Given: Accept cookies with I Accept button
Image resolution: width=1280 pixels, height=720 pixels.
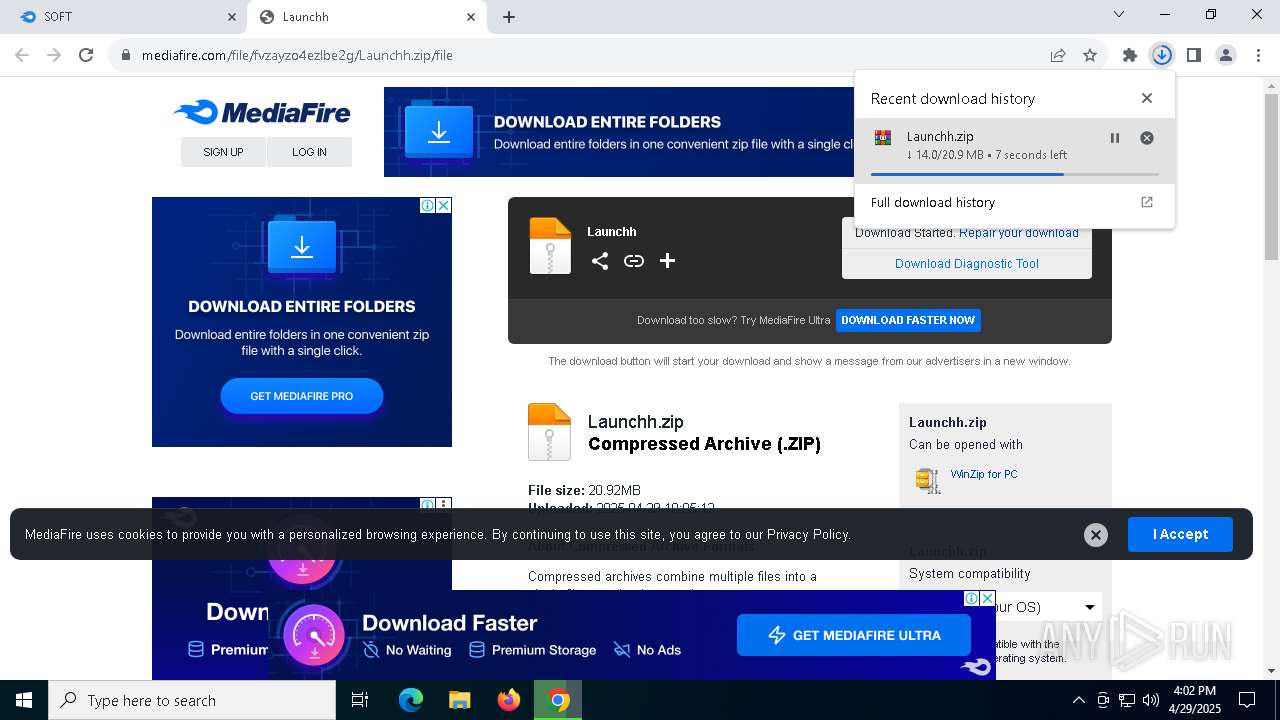Looking at the screenshot, I should [1180, 534].
